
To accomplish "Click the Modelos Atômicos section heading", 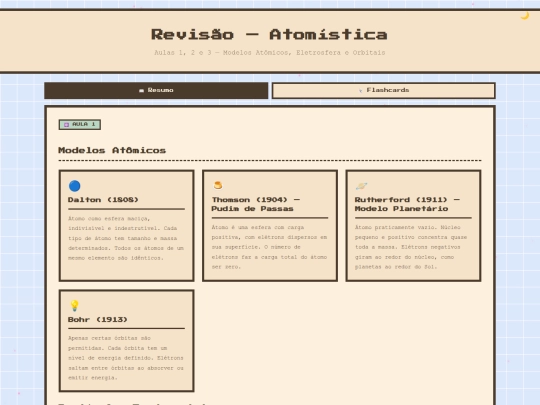I will tap(112, 150).
